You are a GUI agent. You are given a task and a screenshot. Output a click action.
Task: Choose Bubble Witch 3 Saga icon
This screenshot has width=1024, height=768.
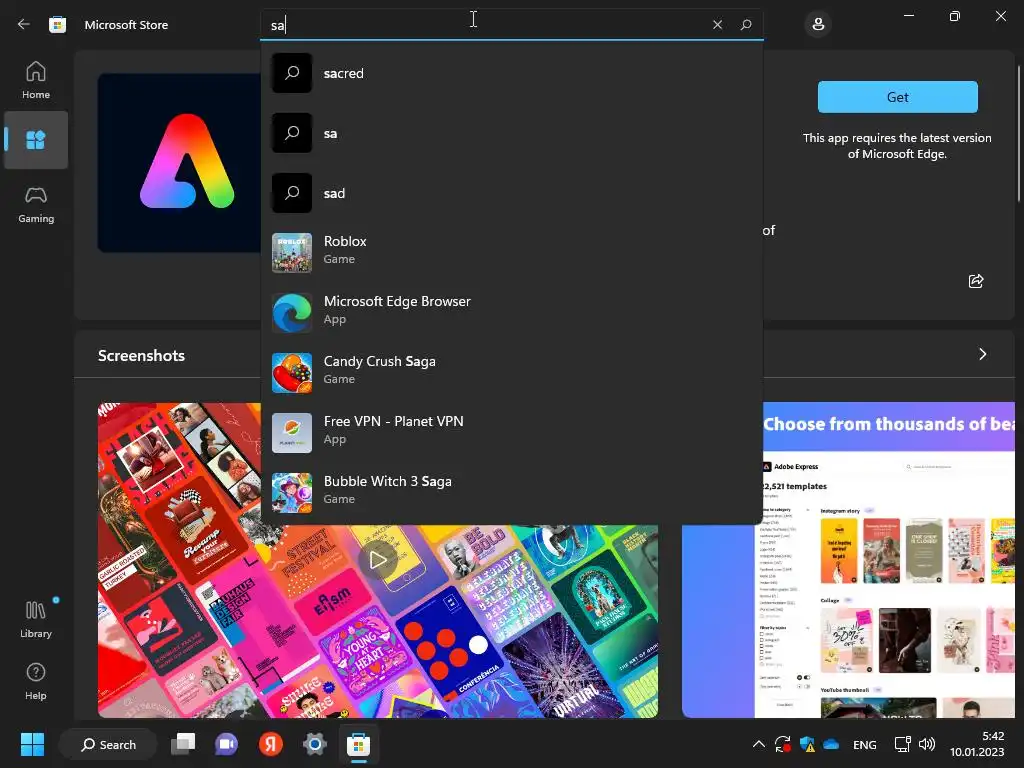pos(292,493)
